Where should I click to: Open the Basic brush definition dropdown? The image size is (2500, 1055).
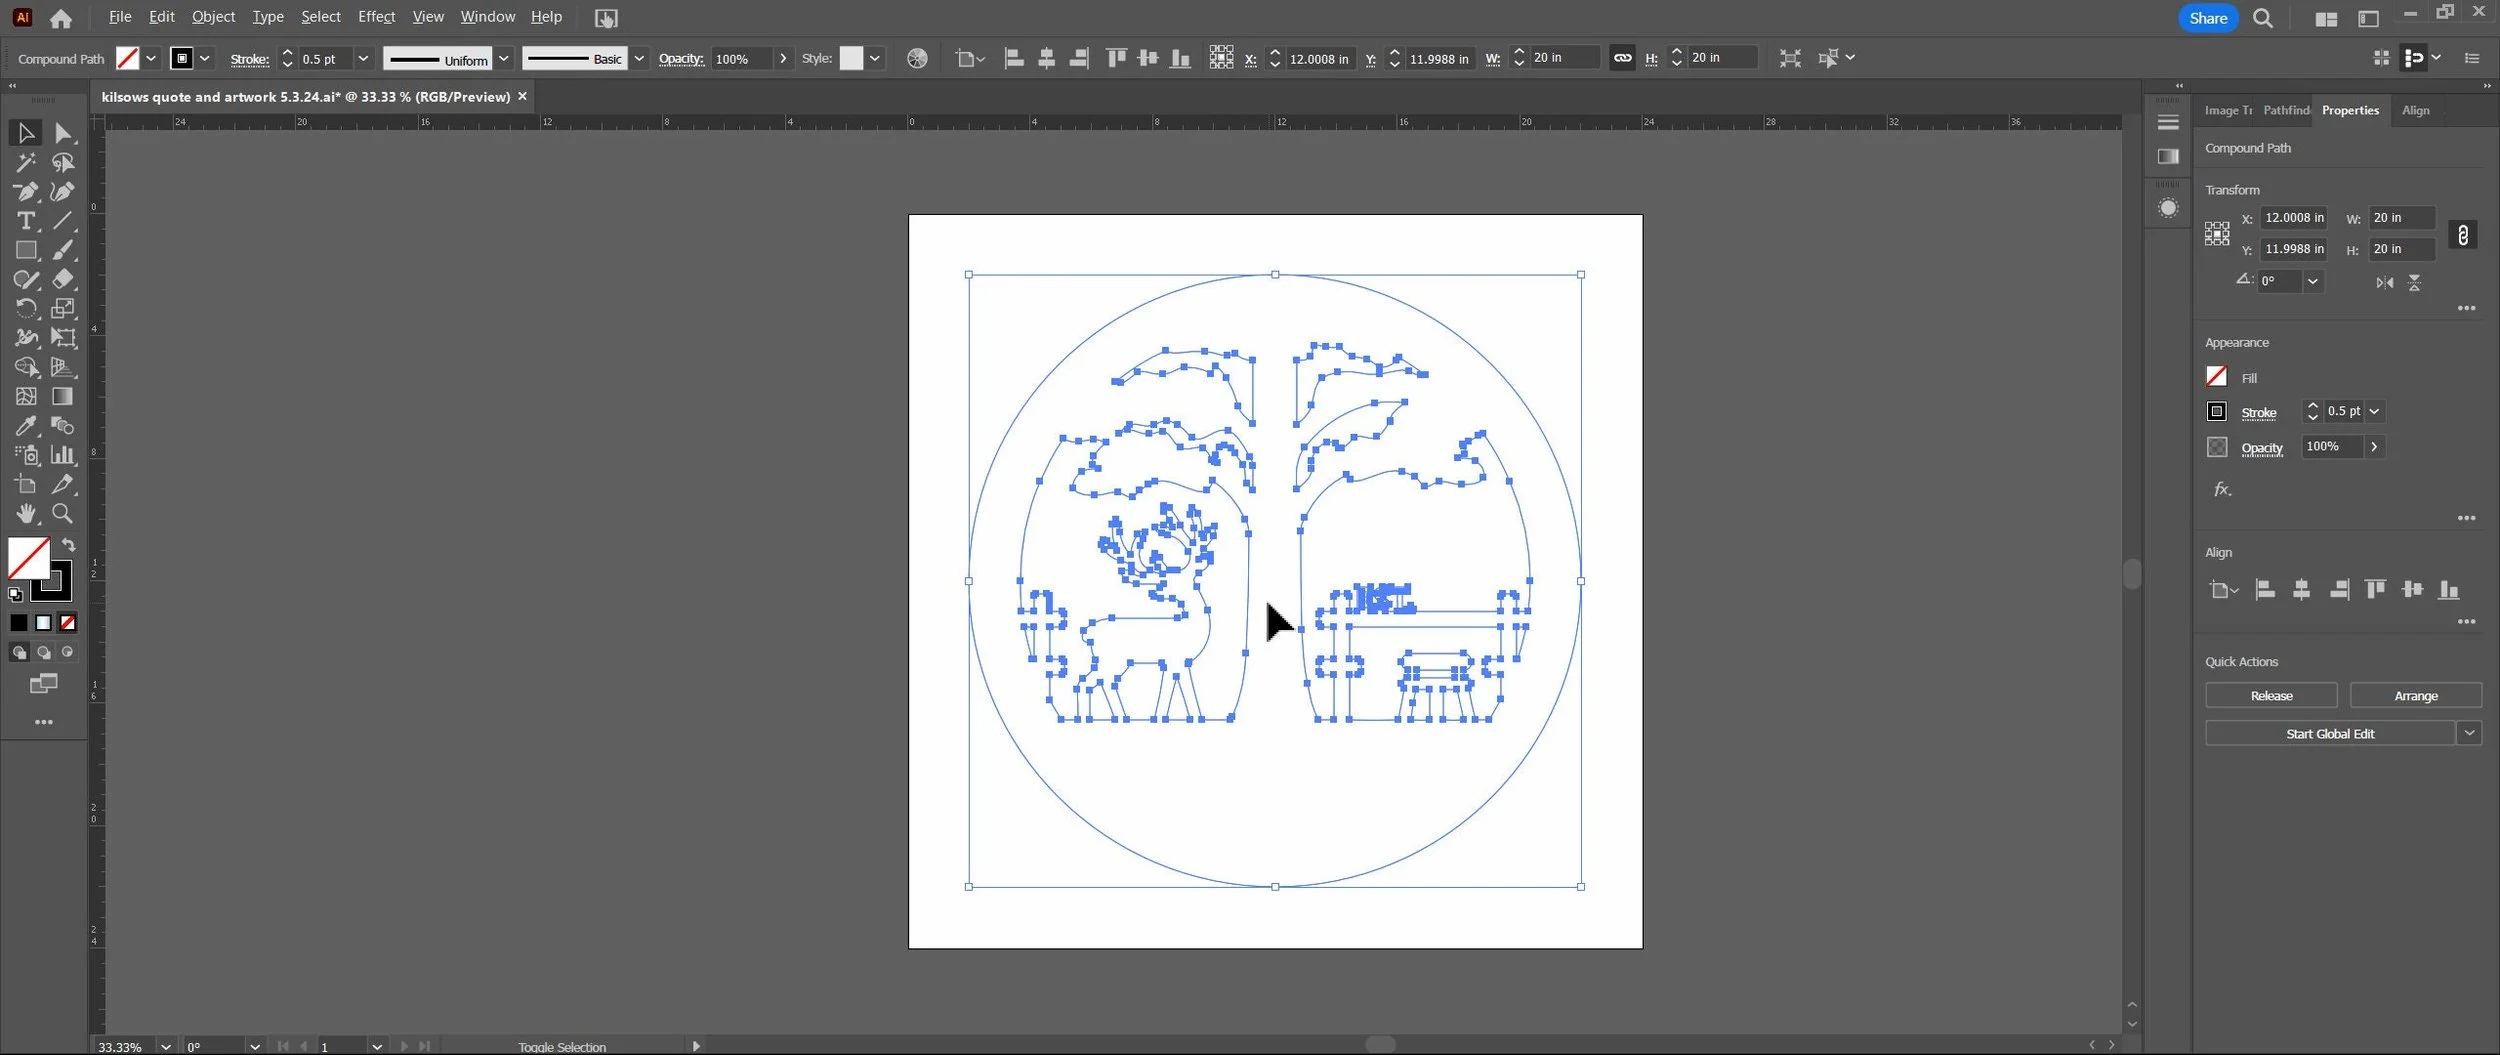(x=639, y=58)
